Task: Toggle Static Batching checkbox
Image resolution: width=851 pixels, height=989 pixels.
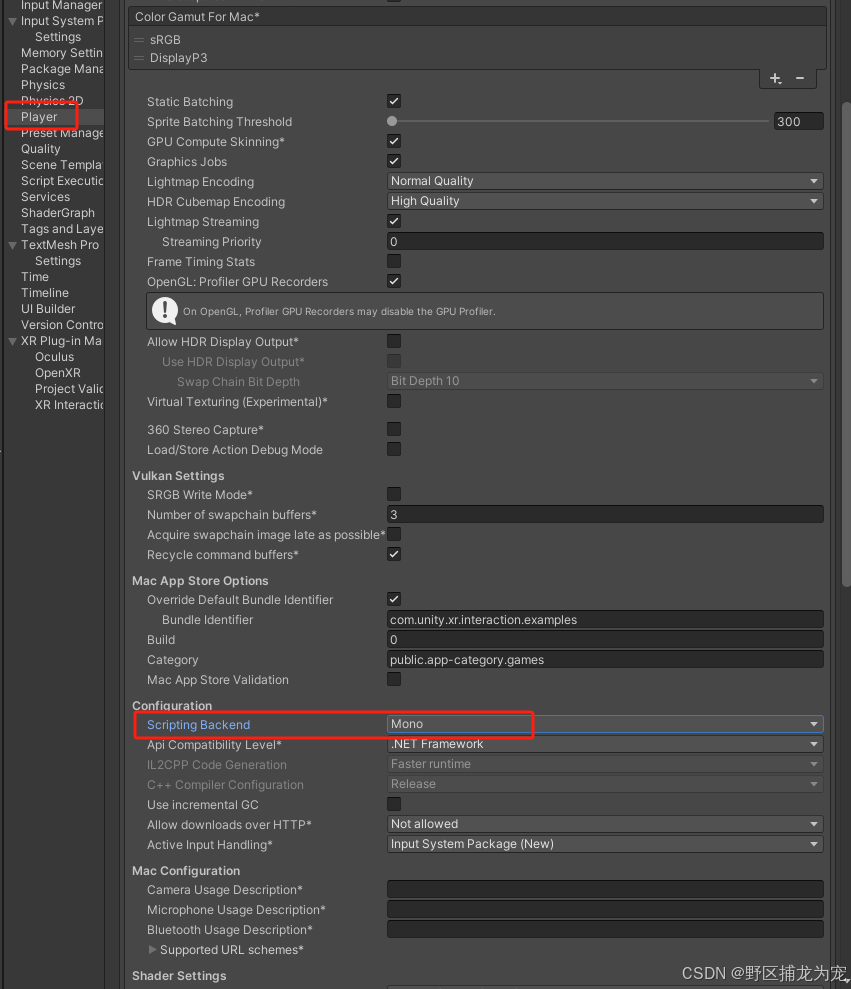Action: tap(394, 101)
